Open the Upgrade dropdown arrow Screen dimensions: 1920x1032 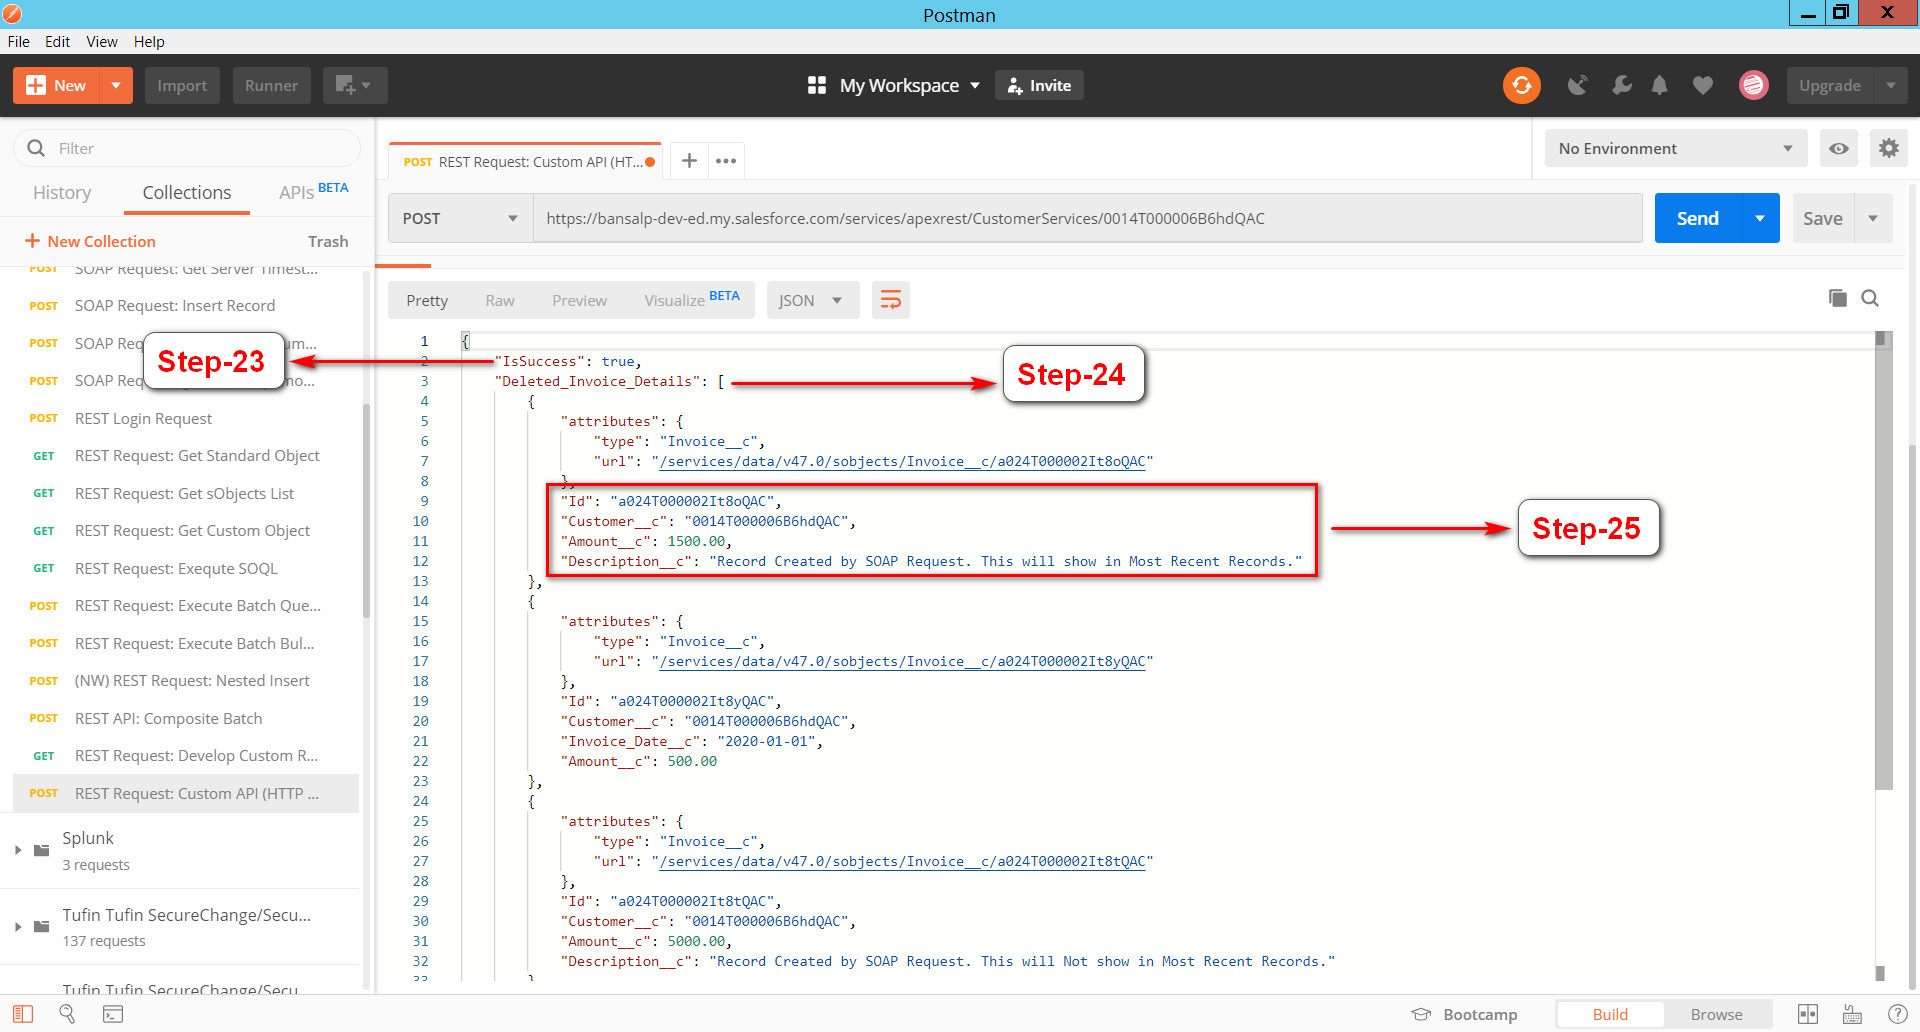tap(1890, 86)
